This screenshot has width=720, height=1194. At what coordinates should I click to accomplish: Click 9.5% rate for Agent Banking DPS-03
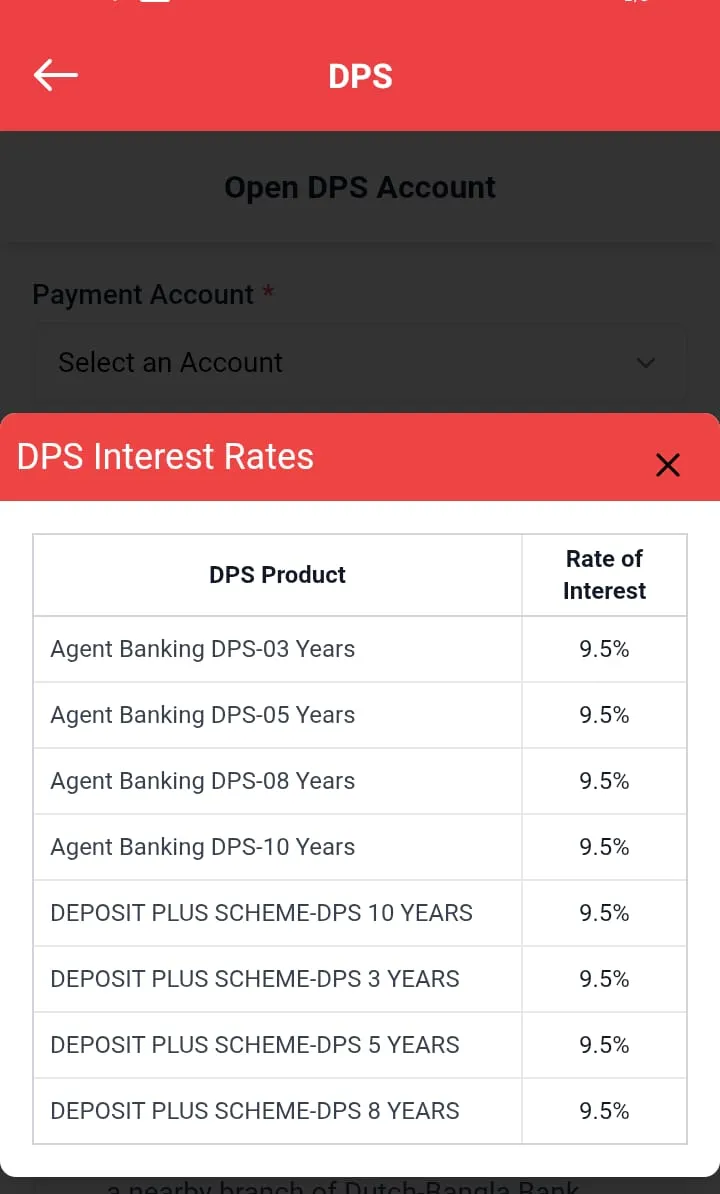tap(604, 649)
